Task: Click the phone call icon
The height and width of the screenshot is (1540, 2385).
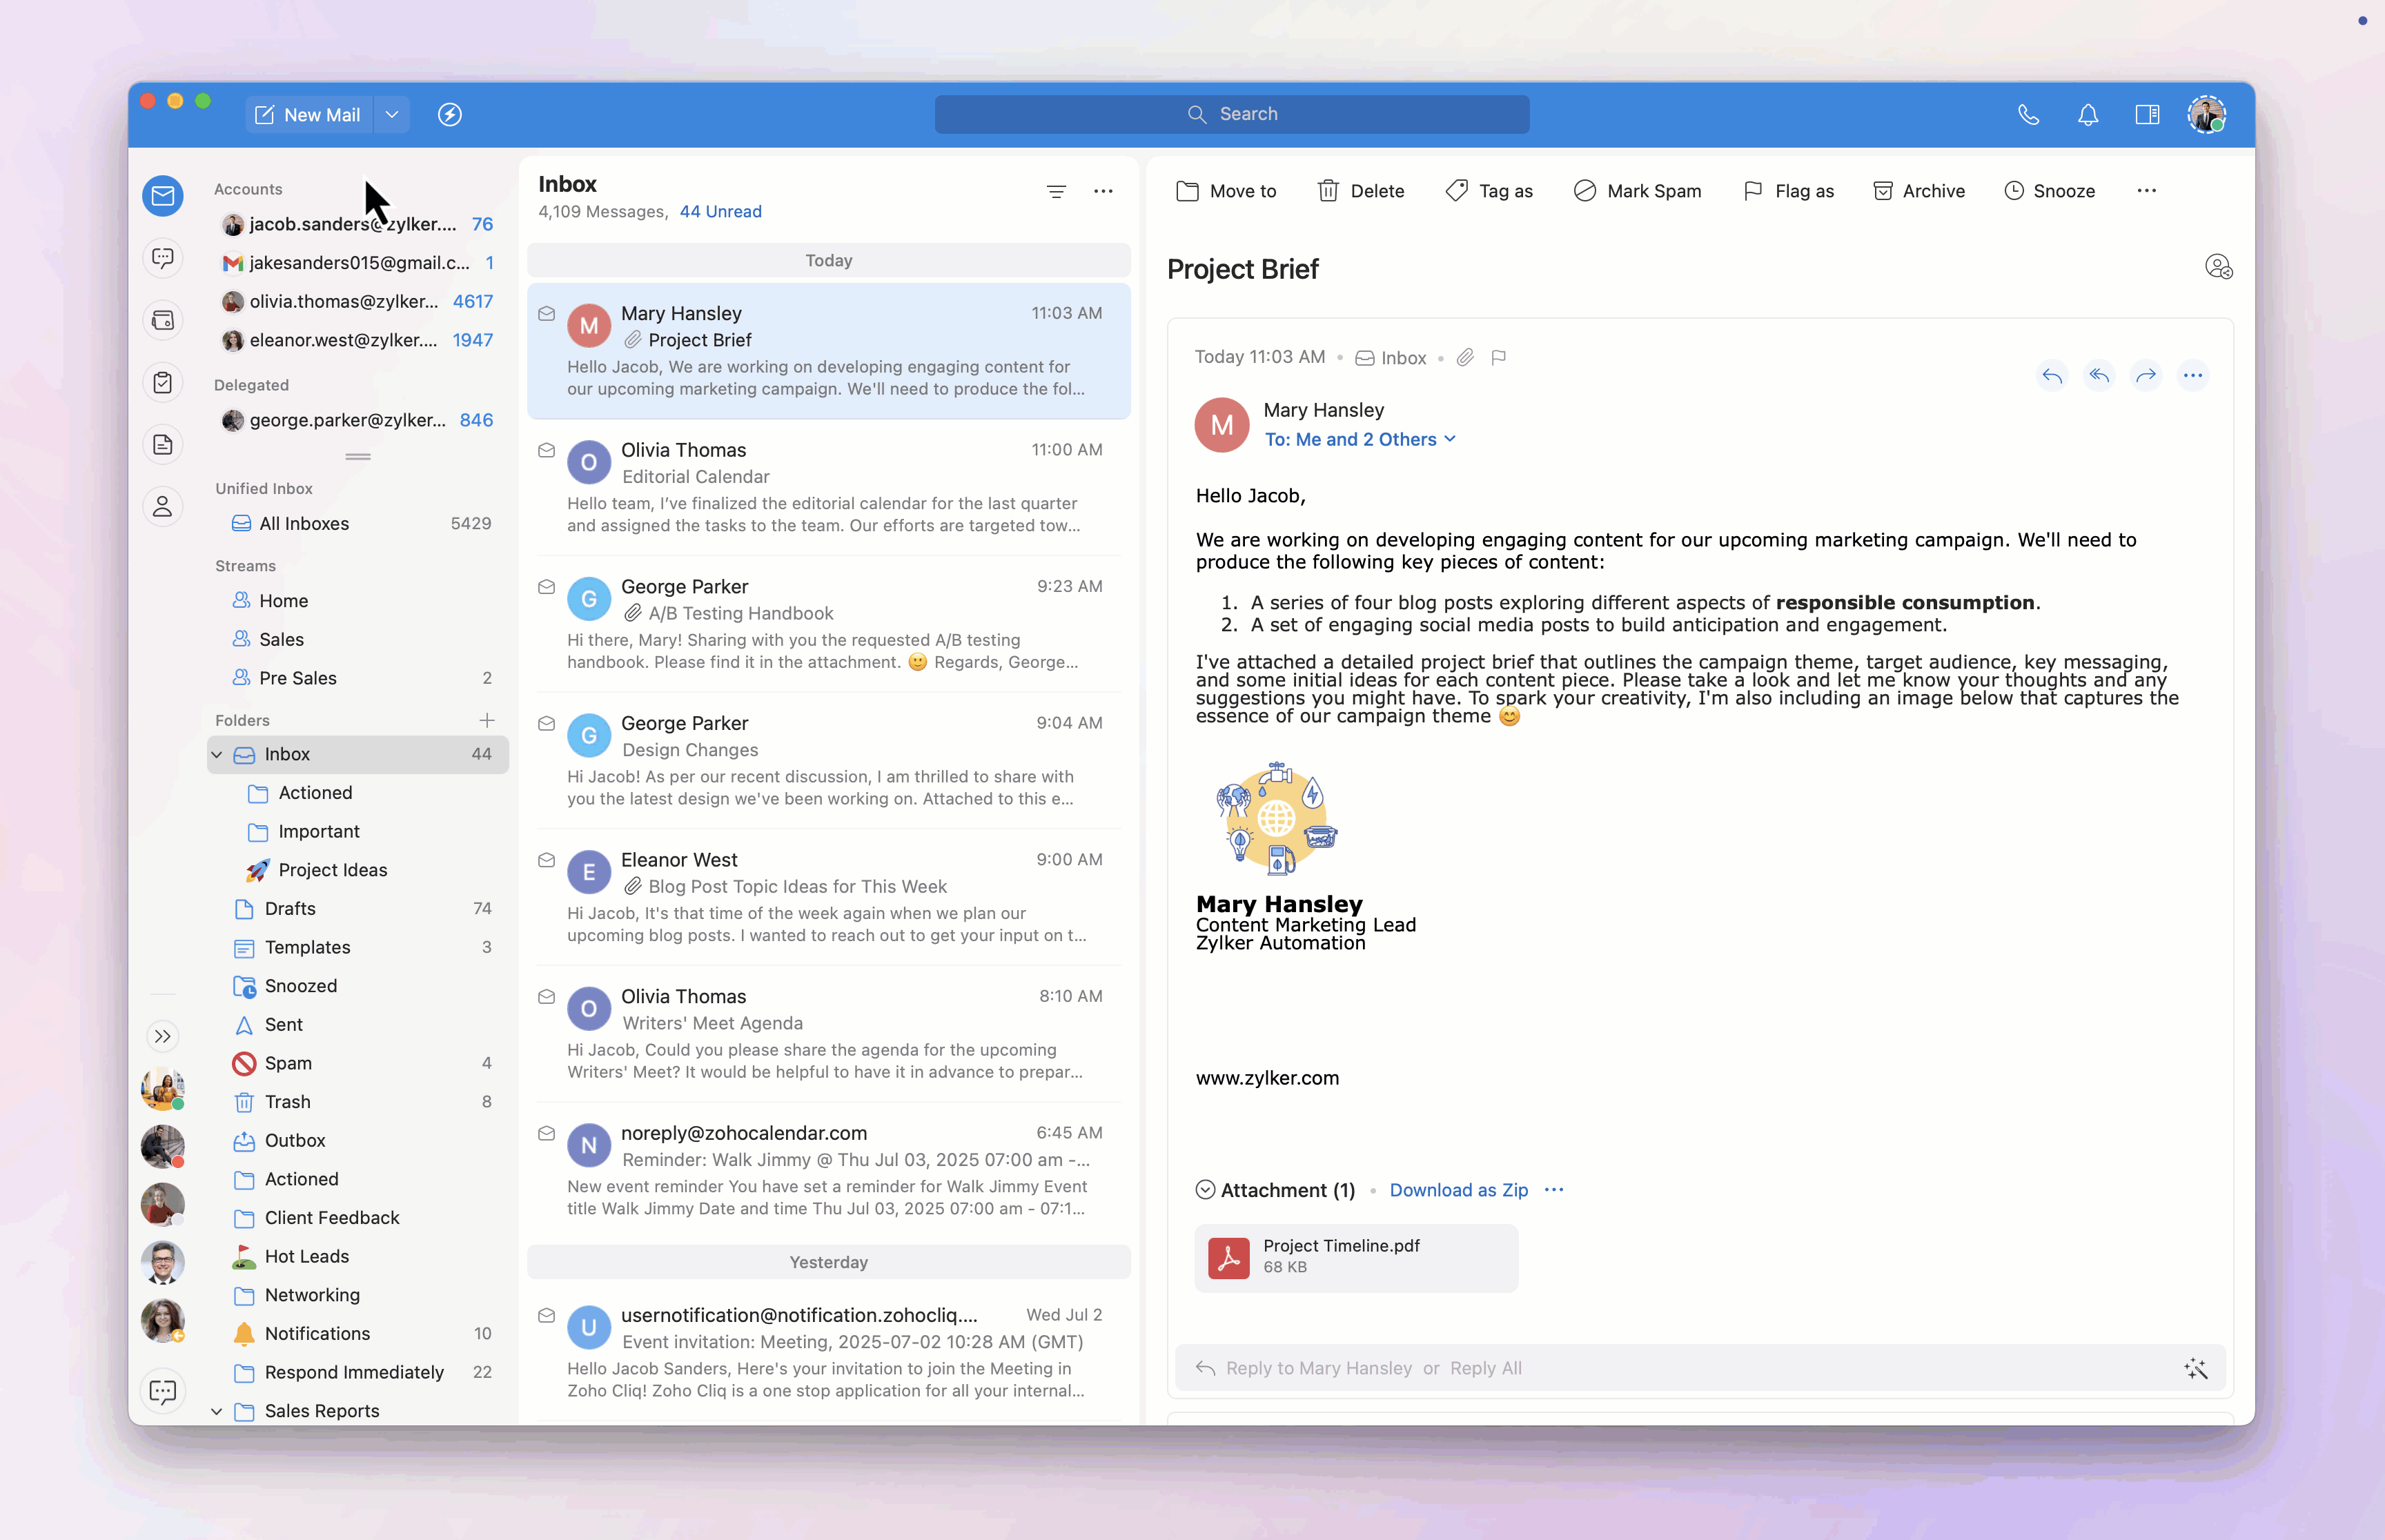Action: pos(2028,114)
